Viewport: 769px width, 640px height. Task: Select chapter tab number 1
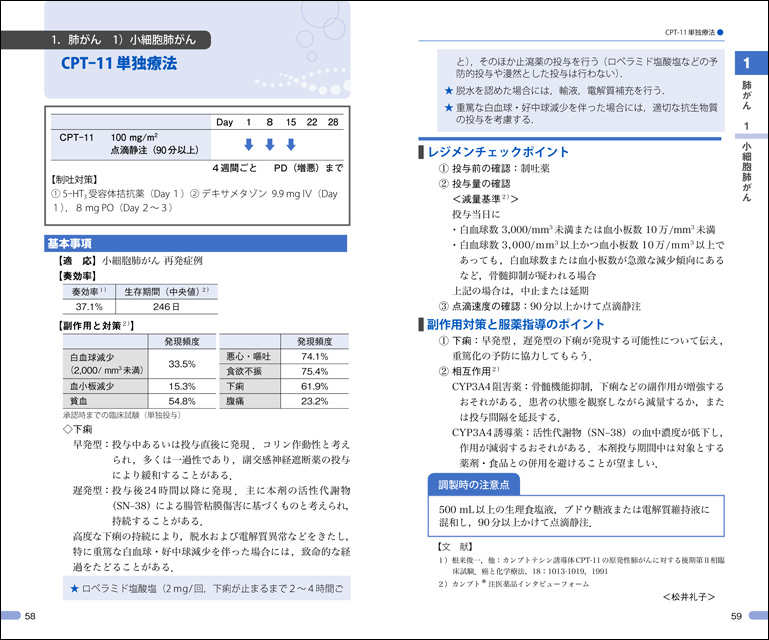click(746, 65)
